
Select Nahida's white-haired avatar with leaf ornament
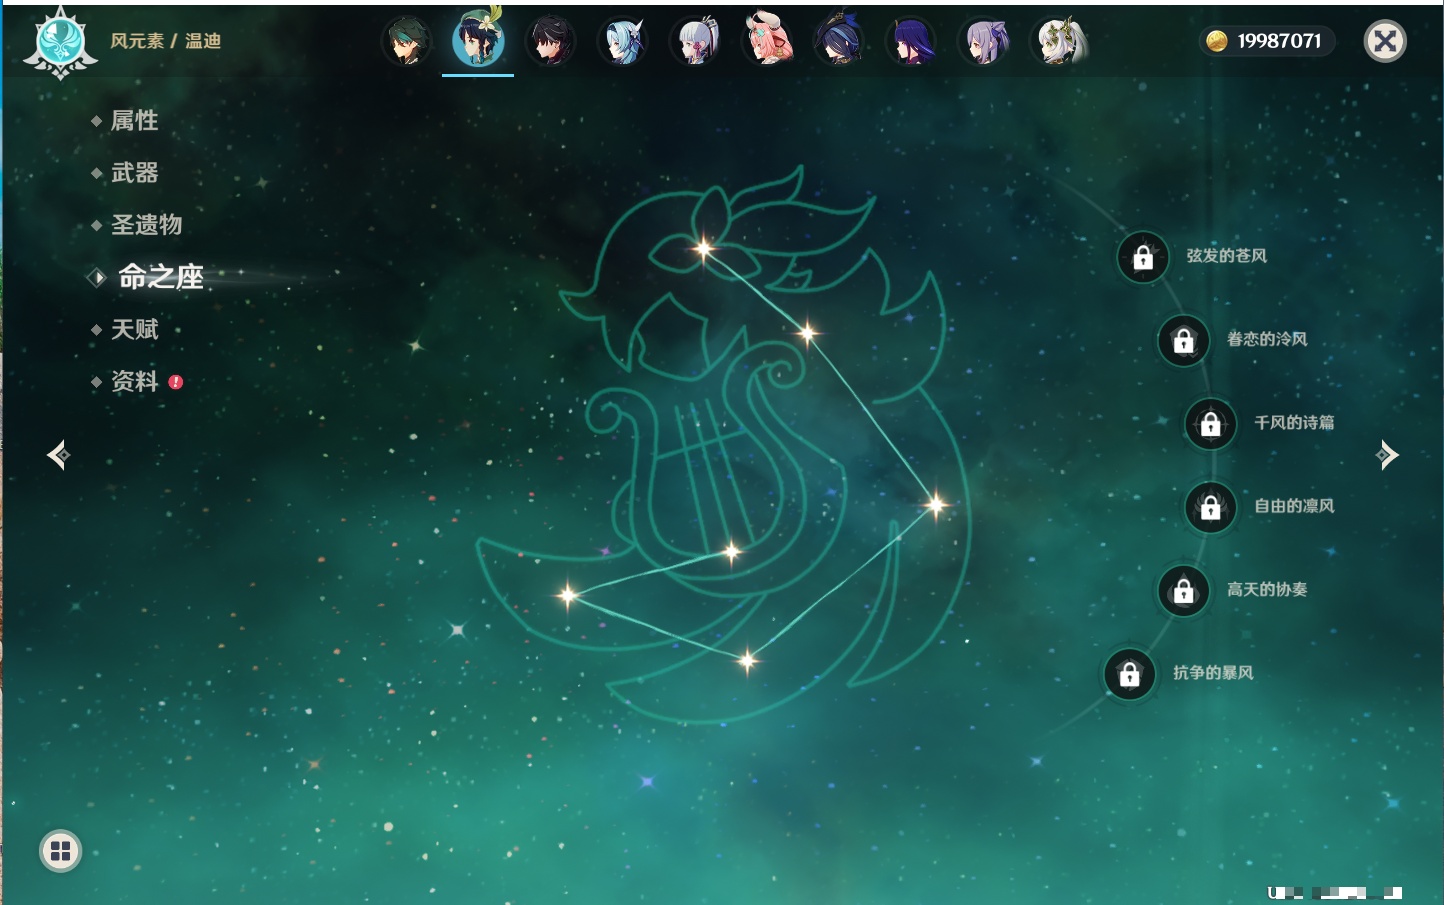(x=1058, y=41)
